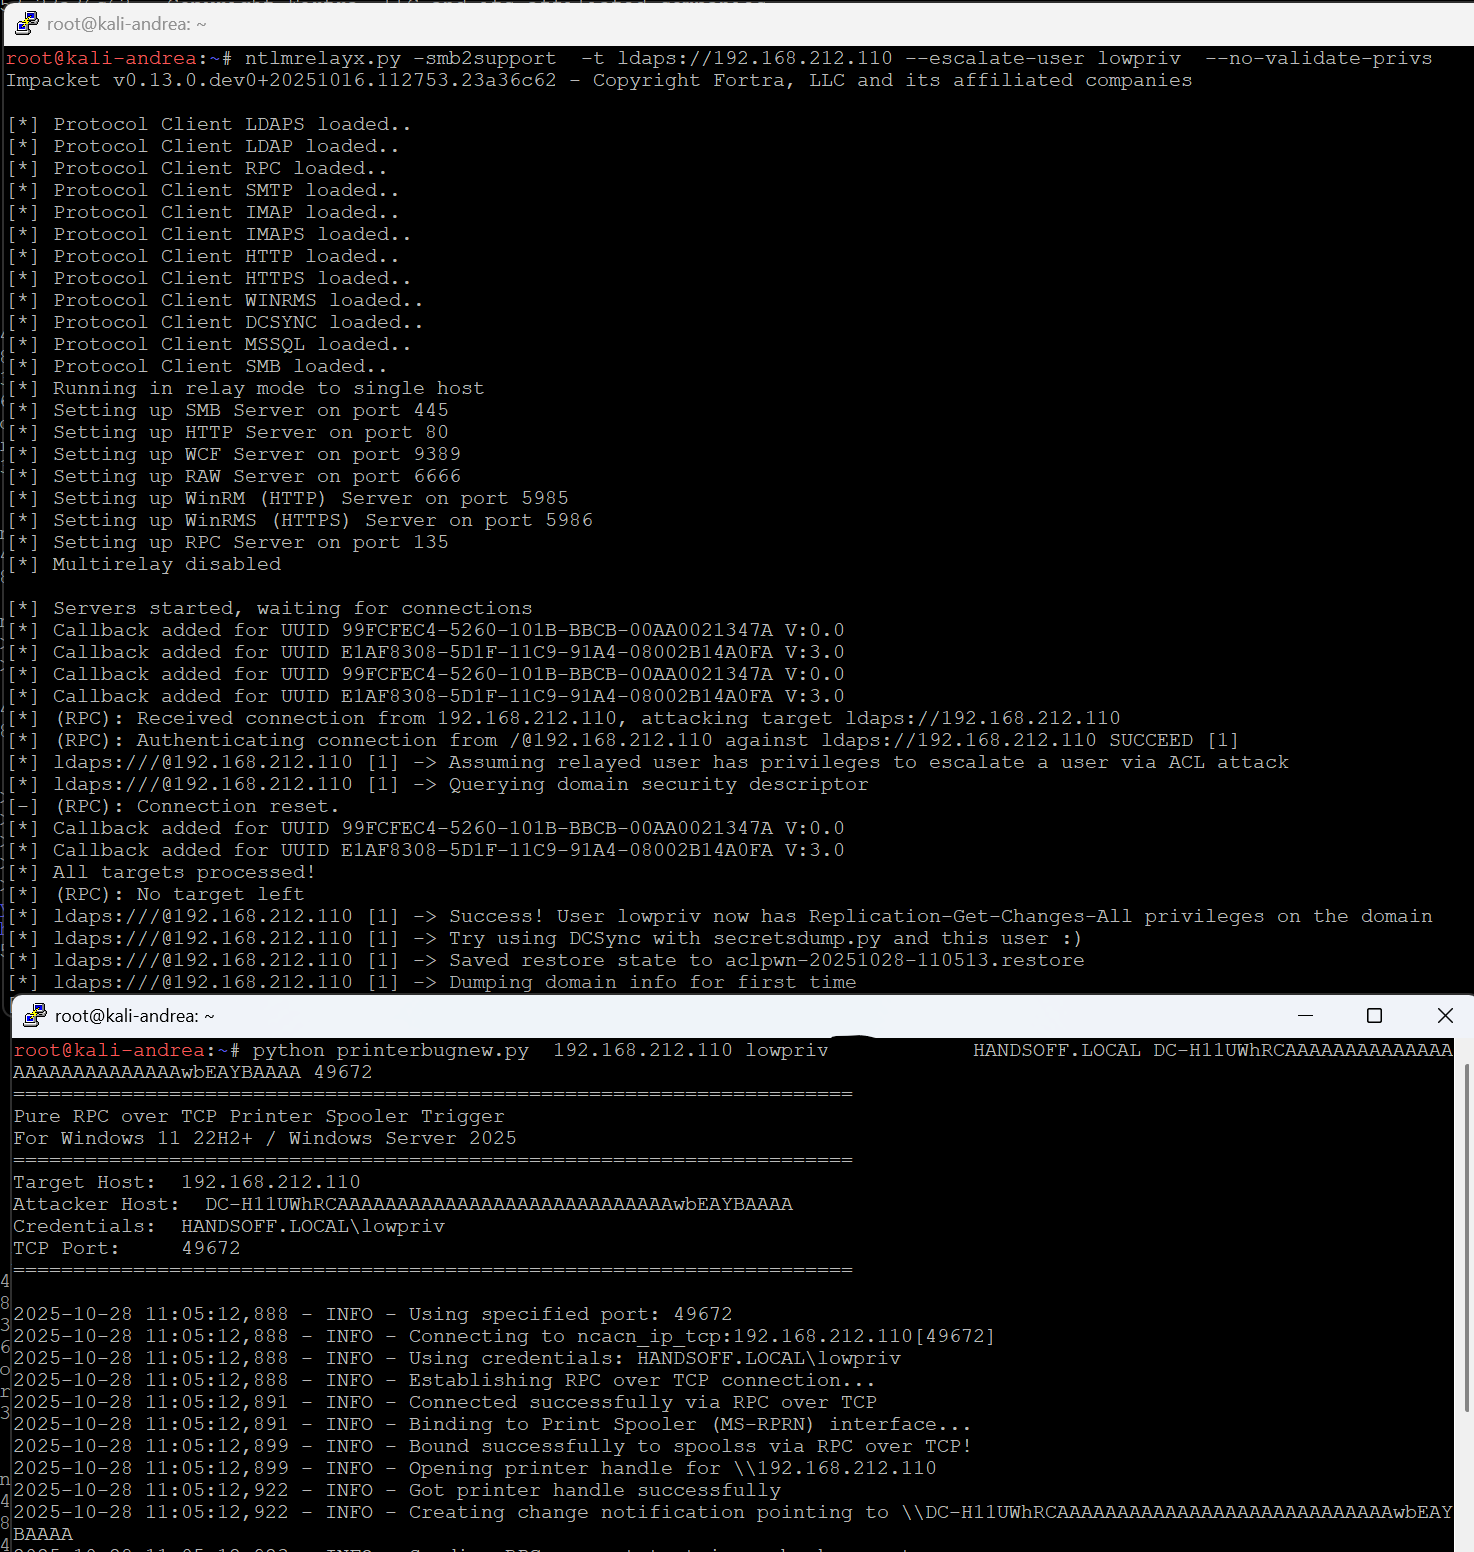Click 'Setting up SMB Server on port 445'

point(227,410)
